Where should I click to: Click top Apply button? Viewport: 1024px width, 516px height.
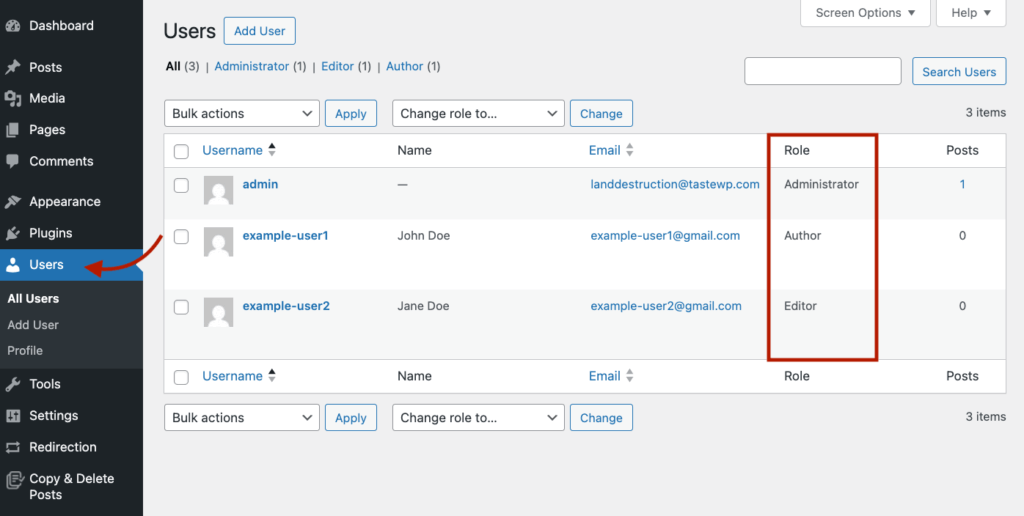pos(351,113)
